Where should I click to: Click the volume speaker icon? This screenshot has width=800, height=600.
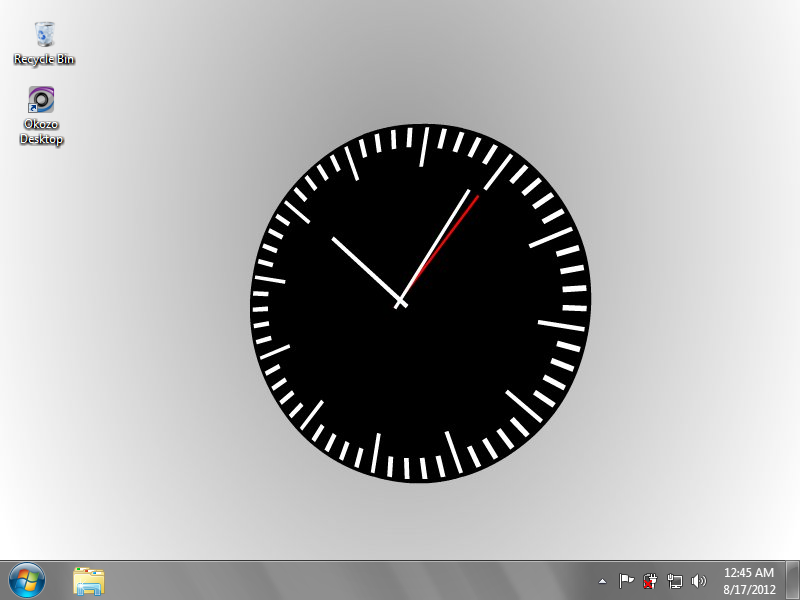698,581
